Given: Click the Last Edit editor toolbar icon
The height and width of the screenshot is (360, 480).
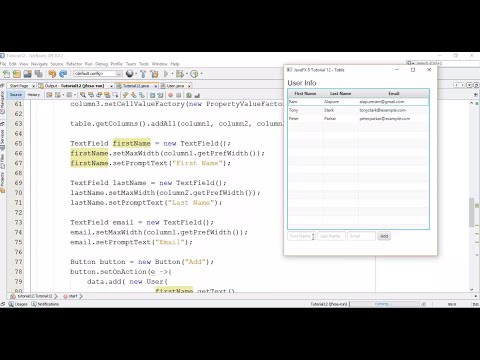Looking at the screenshot, I should (x=49, y=95).
